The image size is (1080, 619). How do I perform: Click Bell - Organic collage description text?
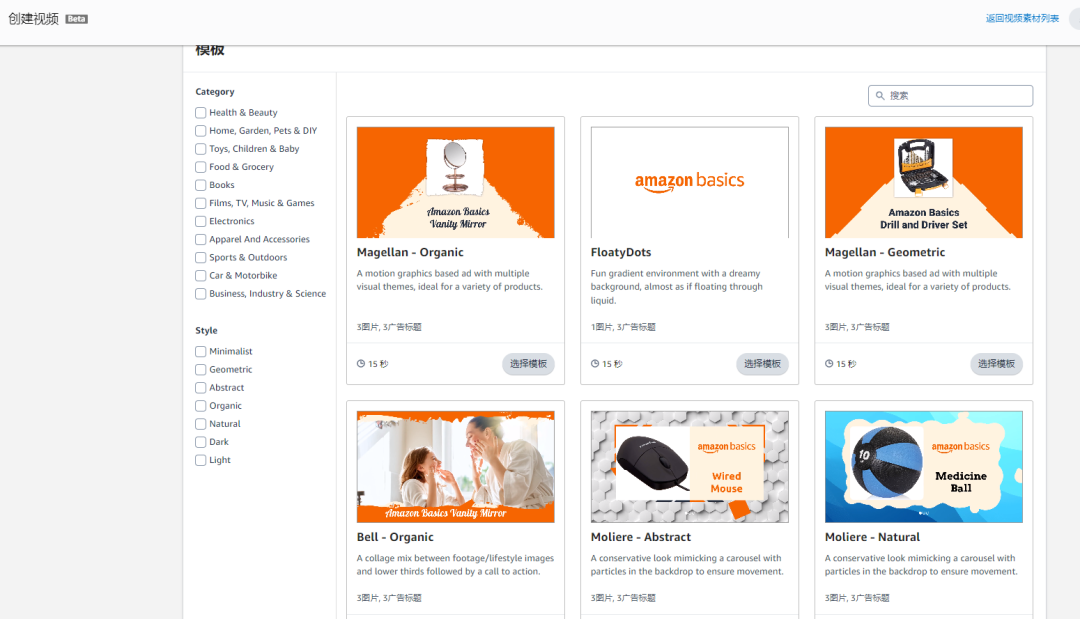click(x=455, y=565)
